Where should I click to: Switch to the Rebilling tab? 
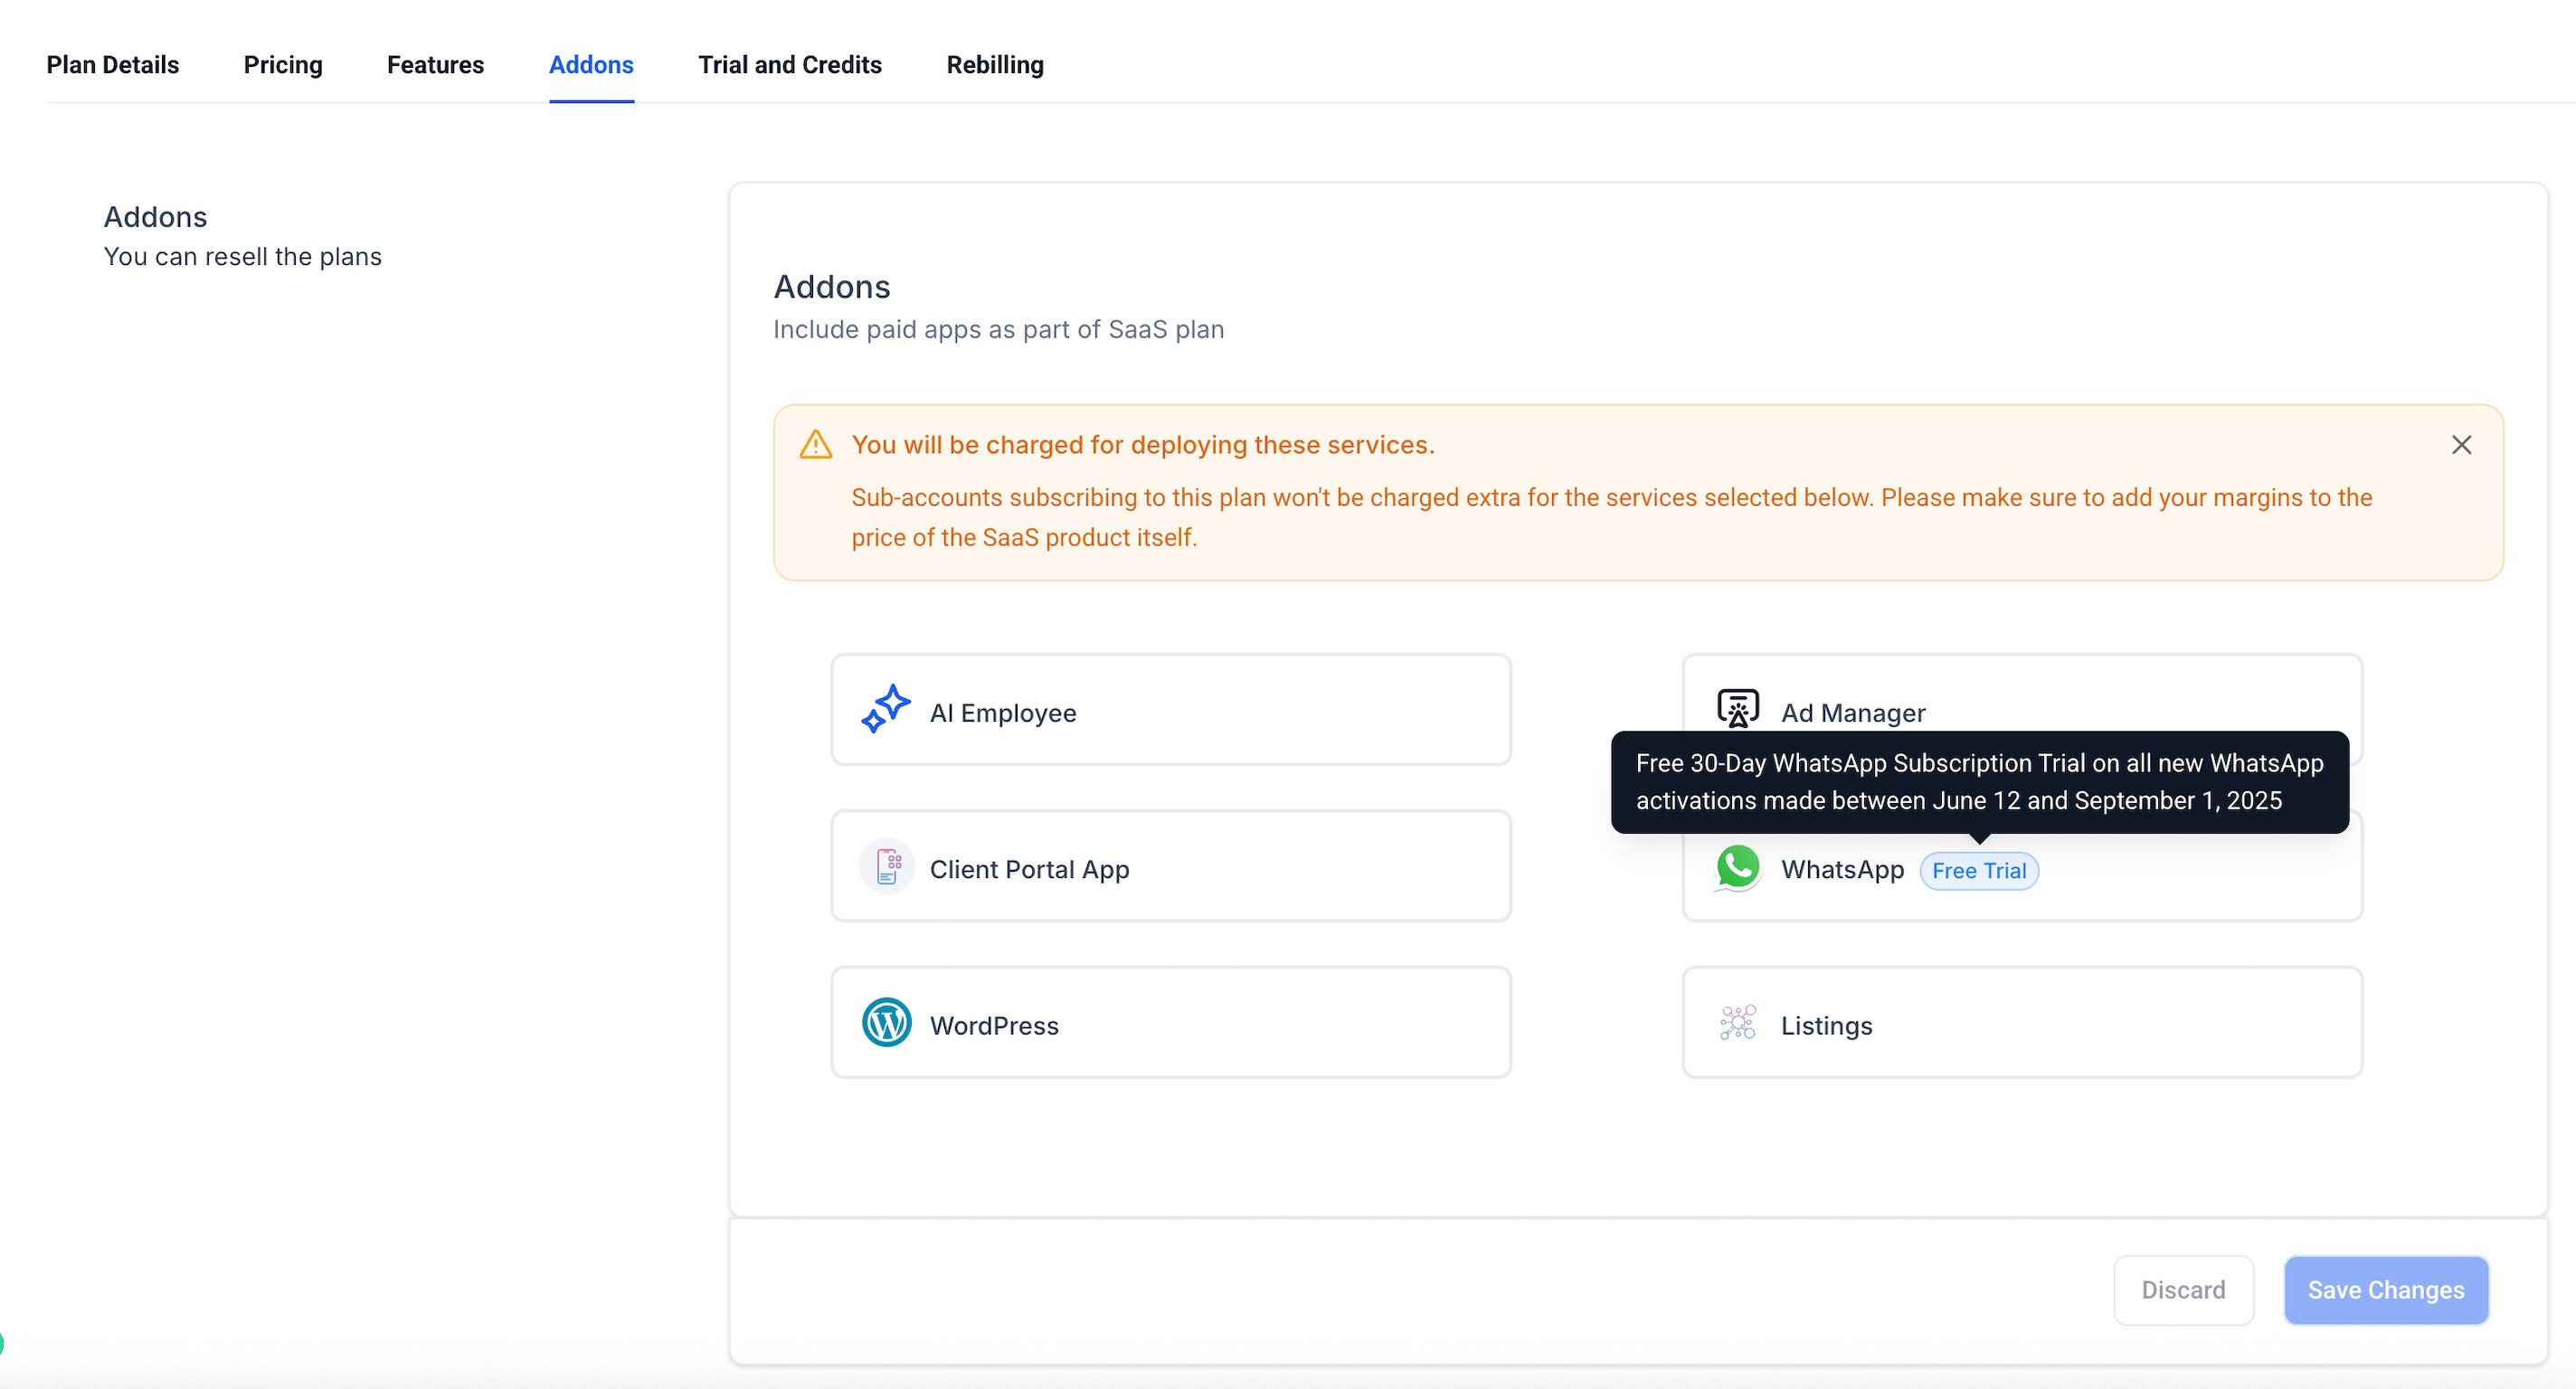point(994,65)
